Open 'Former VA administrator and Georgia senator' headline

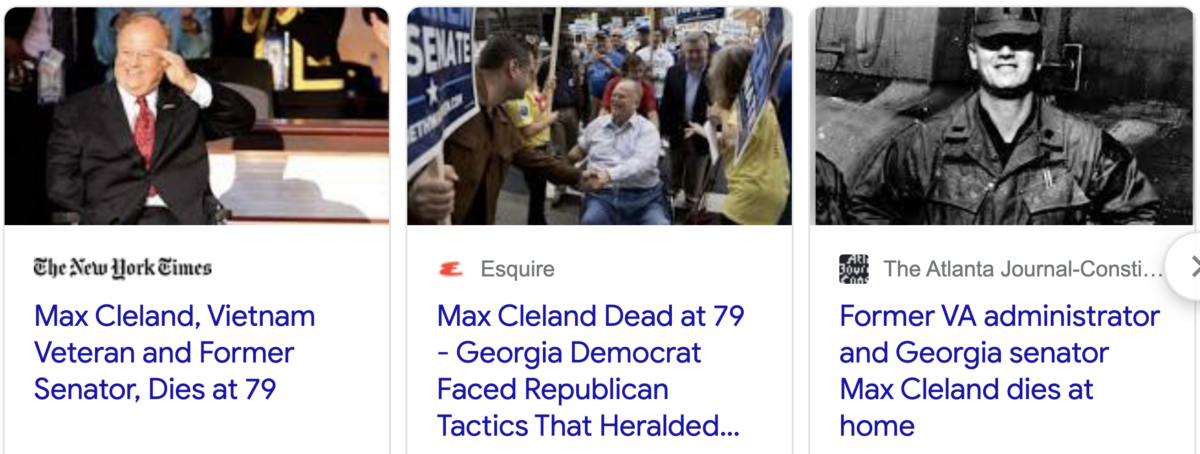click(x=1000, y=371)
